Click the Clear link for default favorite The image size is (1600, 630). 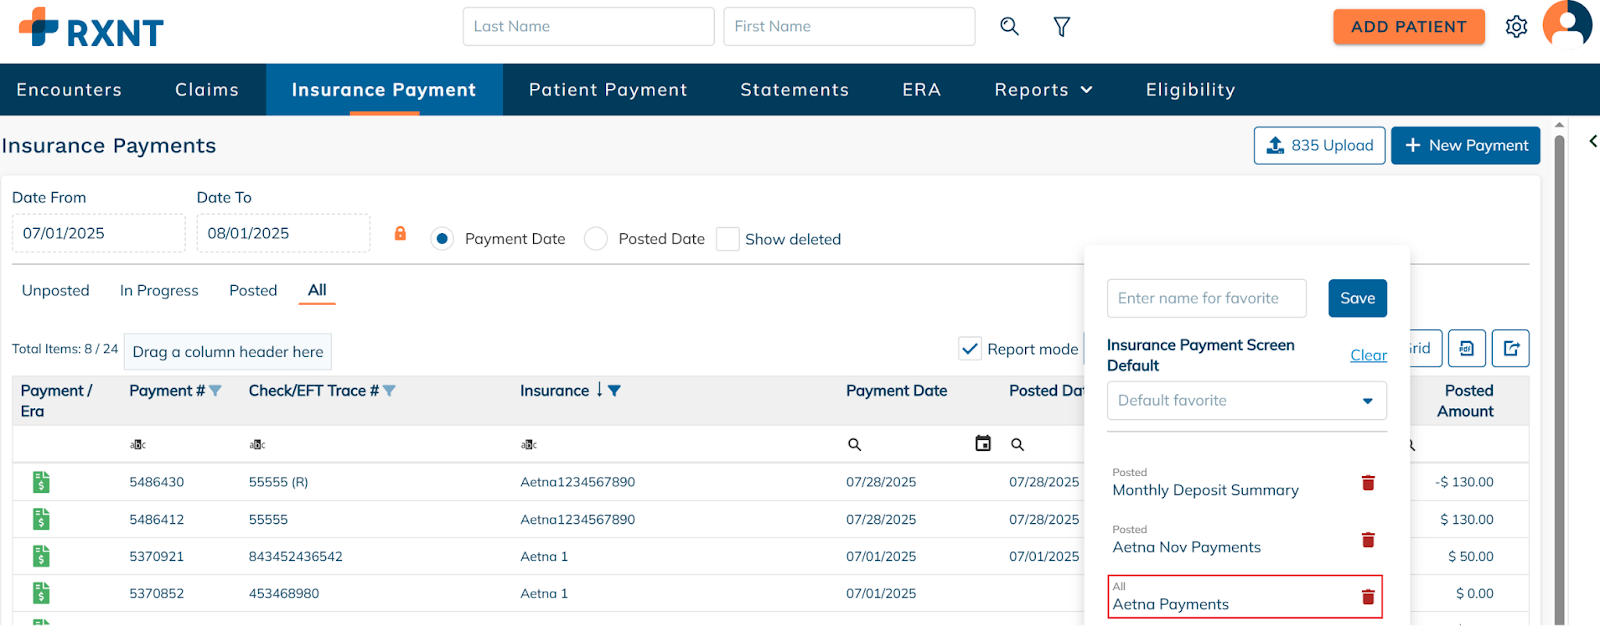coord(1368,355)
